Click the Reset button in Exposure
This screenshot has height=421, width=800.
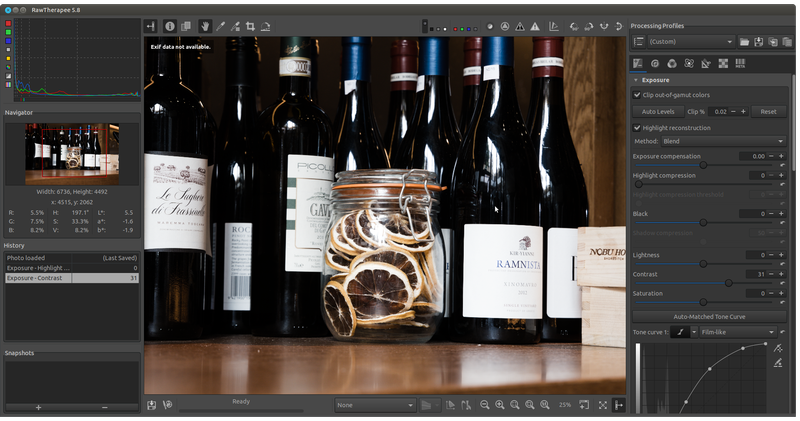(768, 112)
